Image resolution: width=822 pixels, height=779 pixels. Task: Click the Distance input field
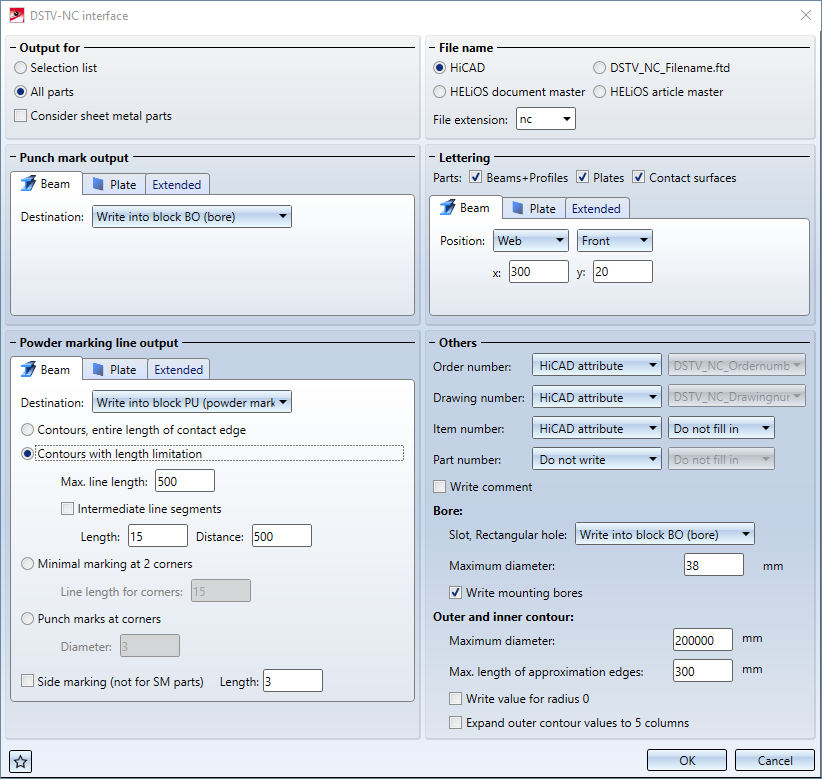(282, 536)
